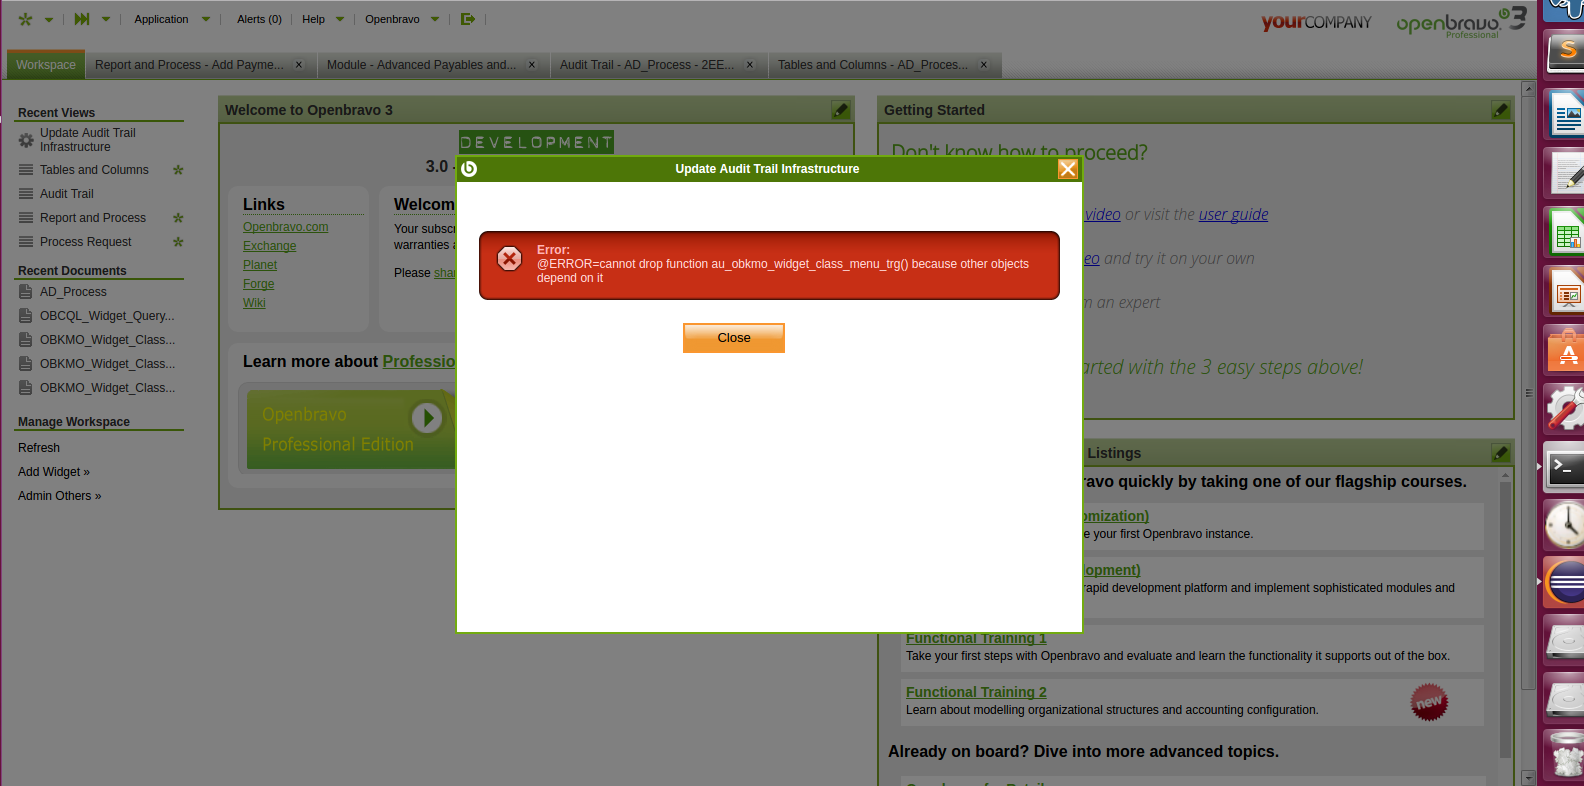Click edit pencil icon on Welcome to Openbravo 3 widget
The width and height of the screenshot is (1584, 786).
pos(841,110)
